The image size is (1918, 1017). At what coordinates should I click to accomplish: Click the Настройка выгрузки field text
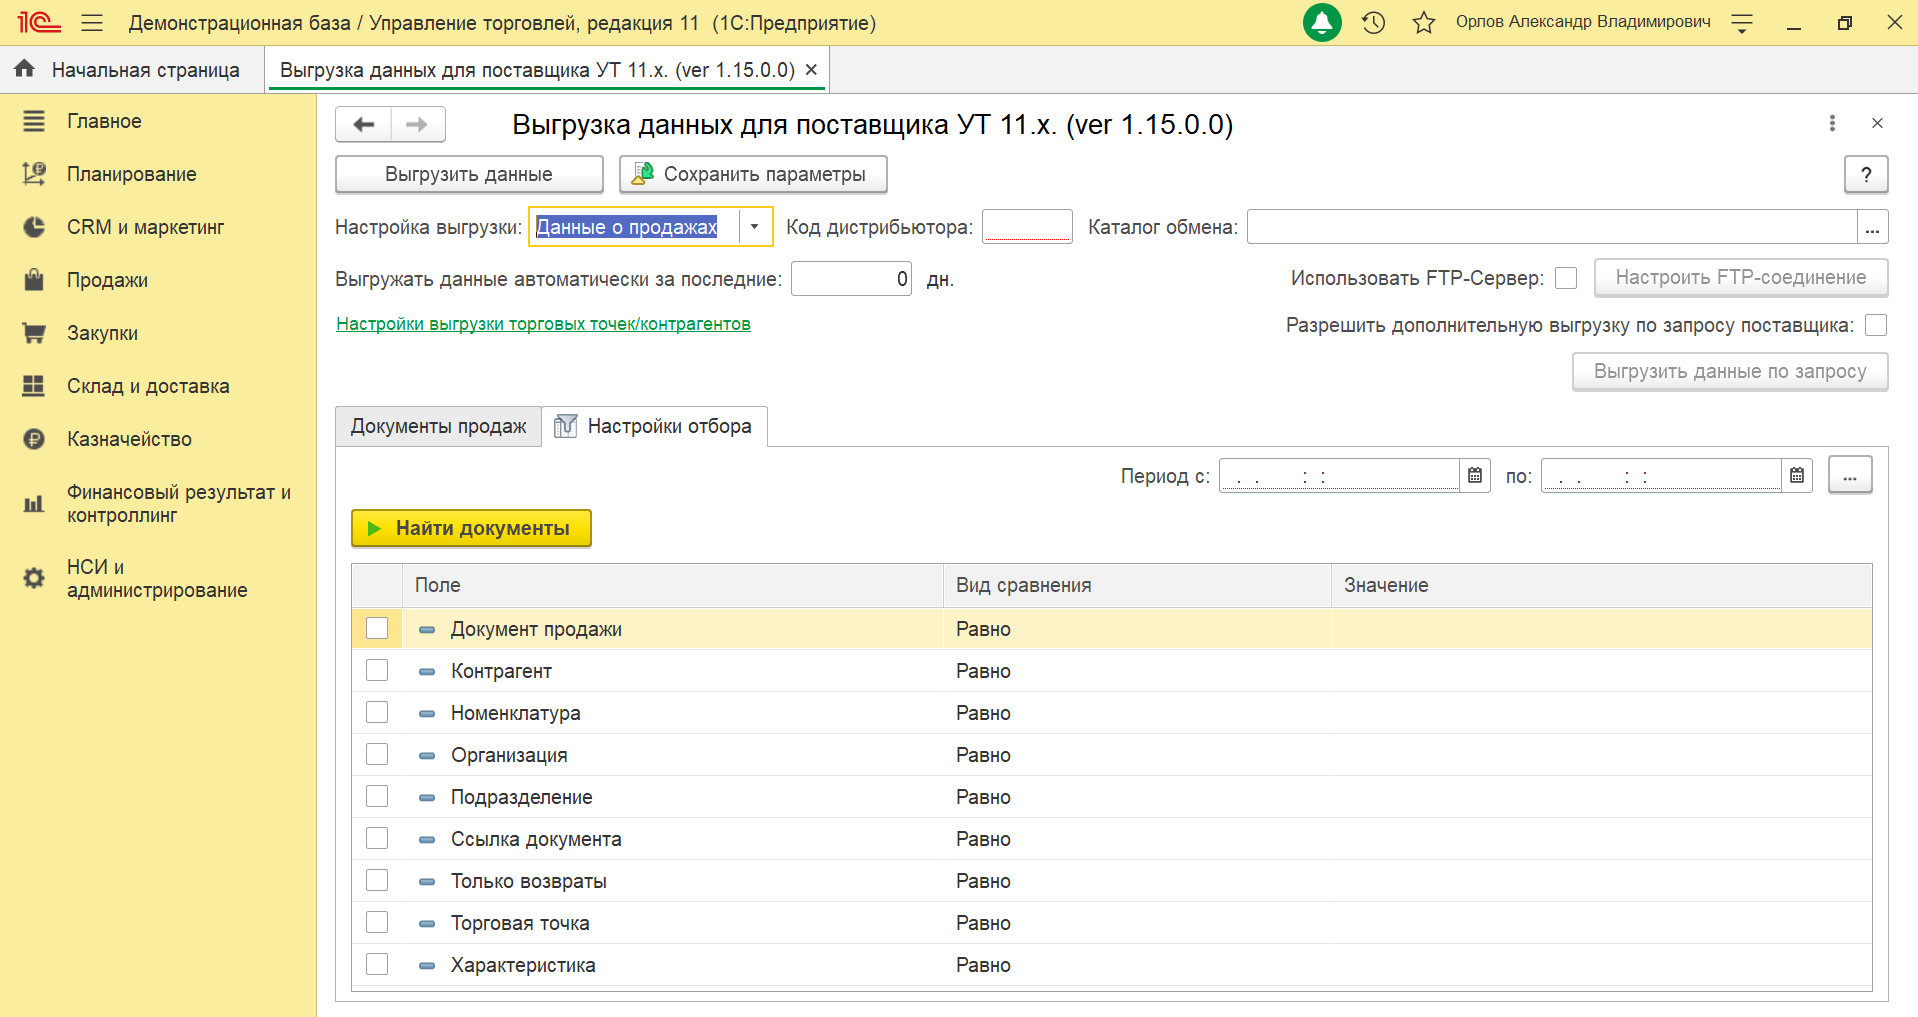point(627,227)
